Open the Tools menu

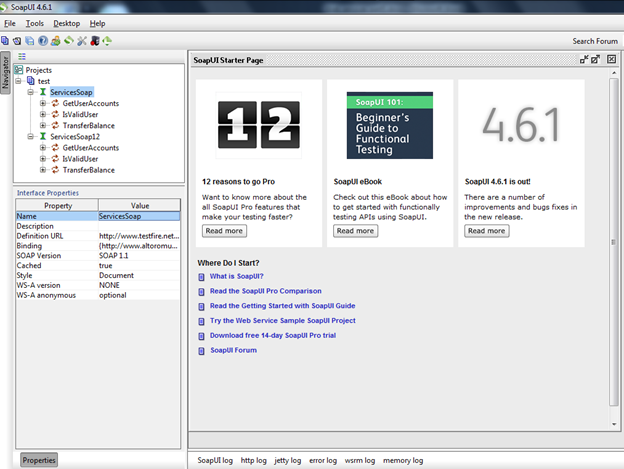(x=34, y=23)
